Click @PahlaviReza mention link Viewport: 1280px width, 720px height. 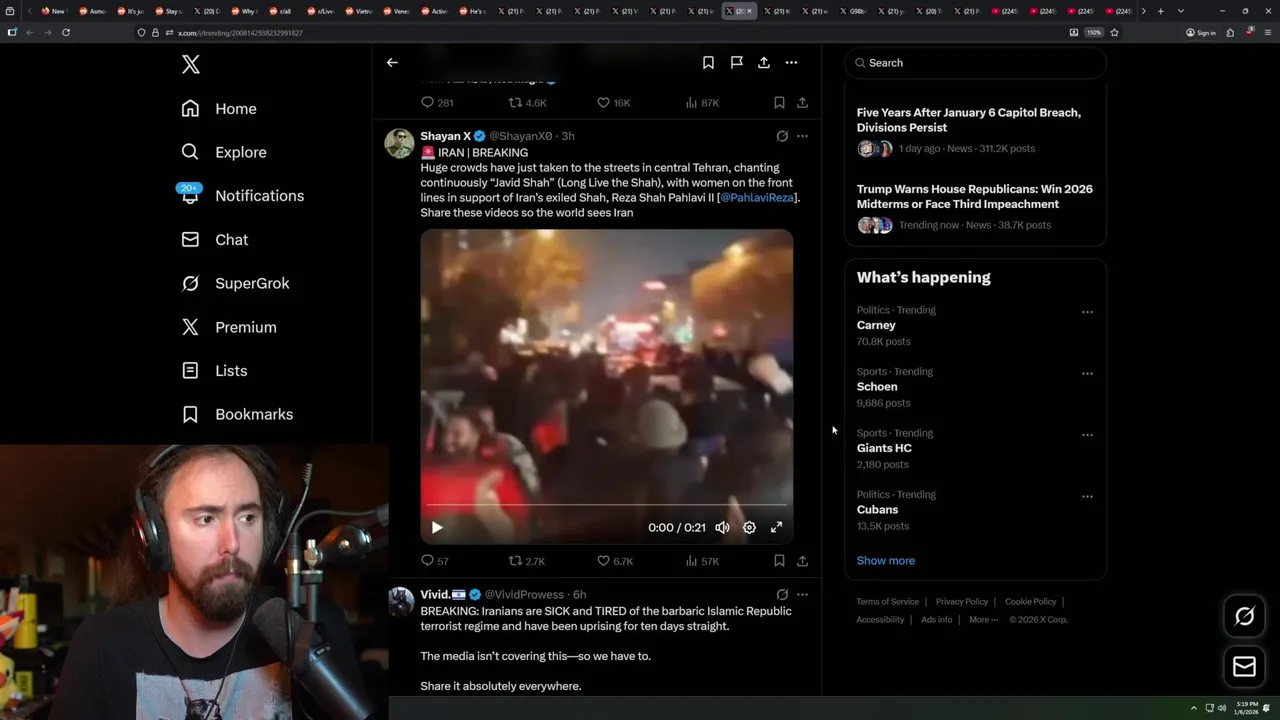tap(757, 198)
